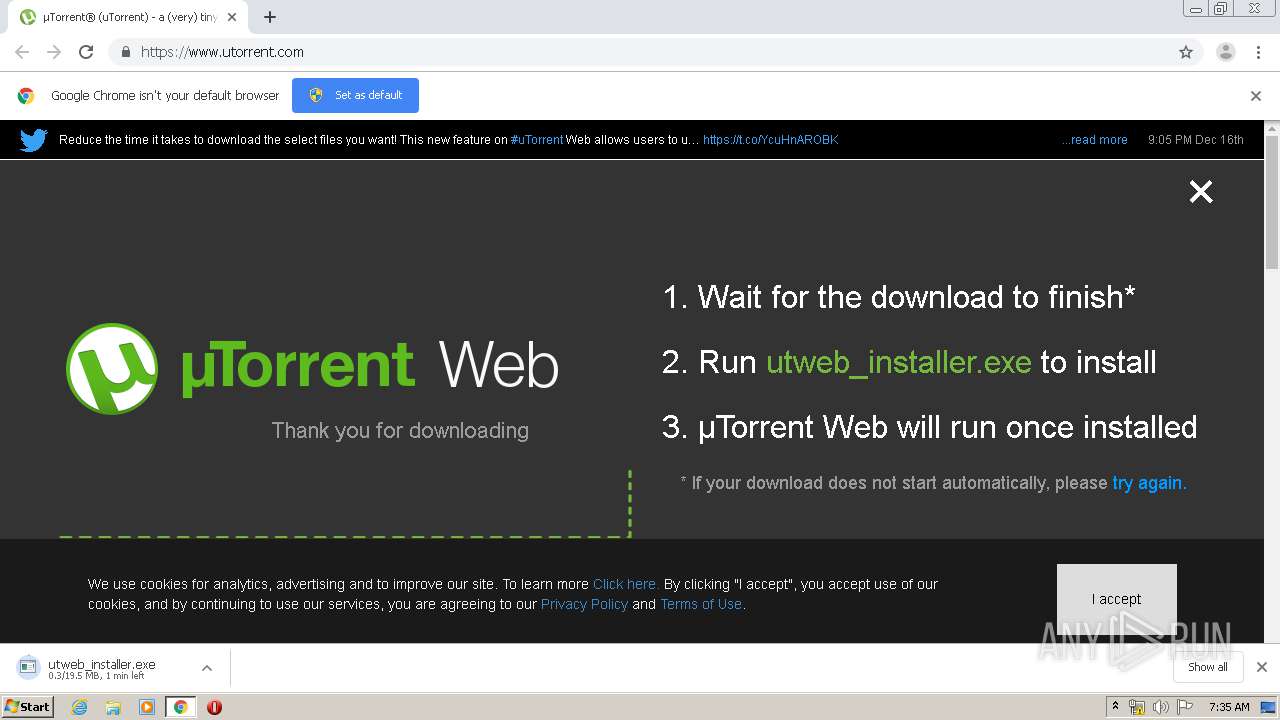
Task: Open Windows Explorer folder icon in taskbar
Action: 113,707
